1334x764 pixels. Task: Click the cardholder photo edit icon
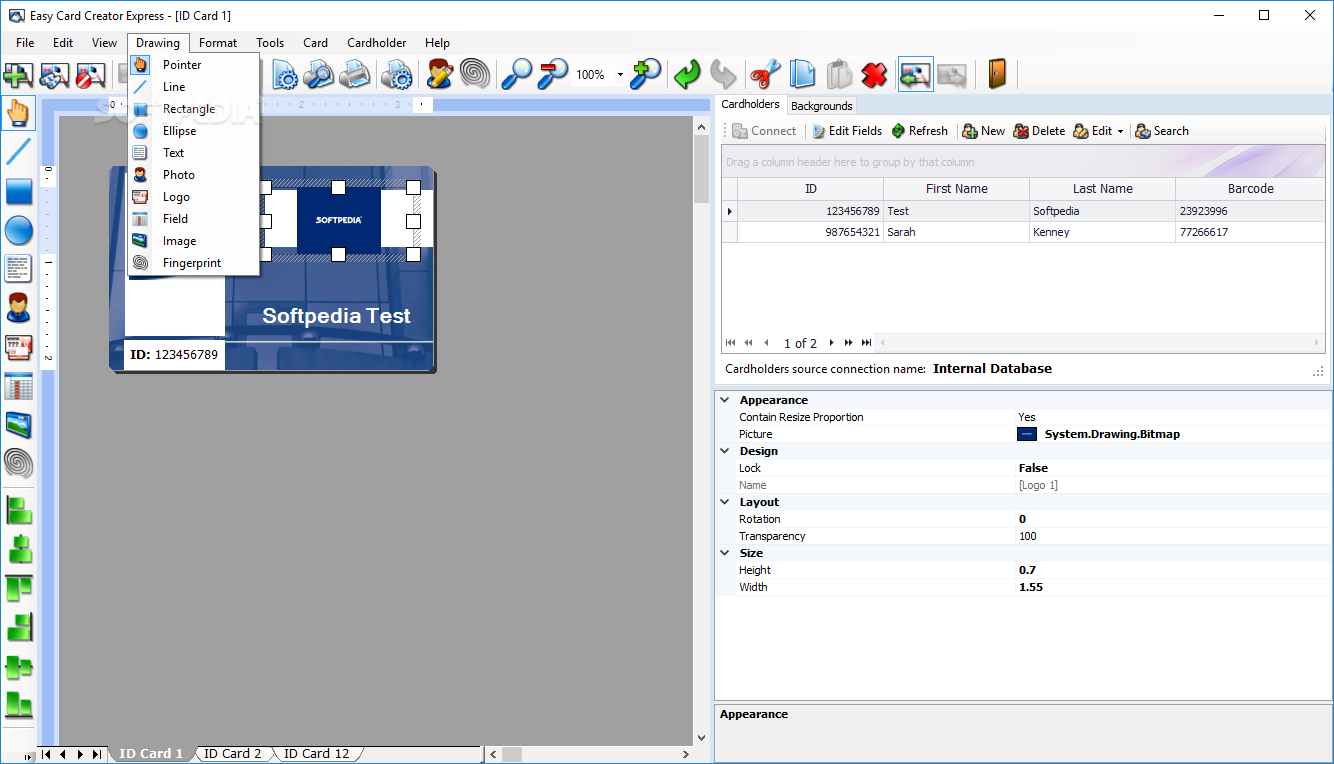click(x=439, y=74)
